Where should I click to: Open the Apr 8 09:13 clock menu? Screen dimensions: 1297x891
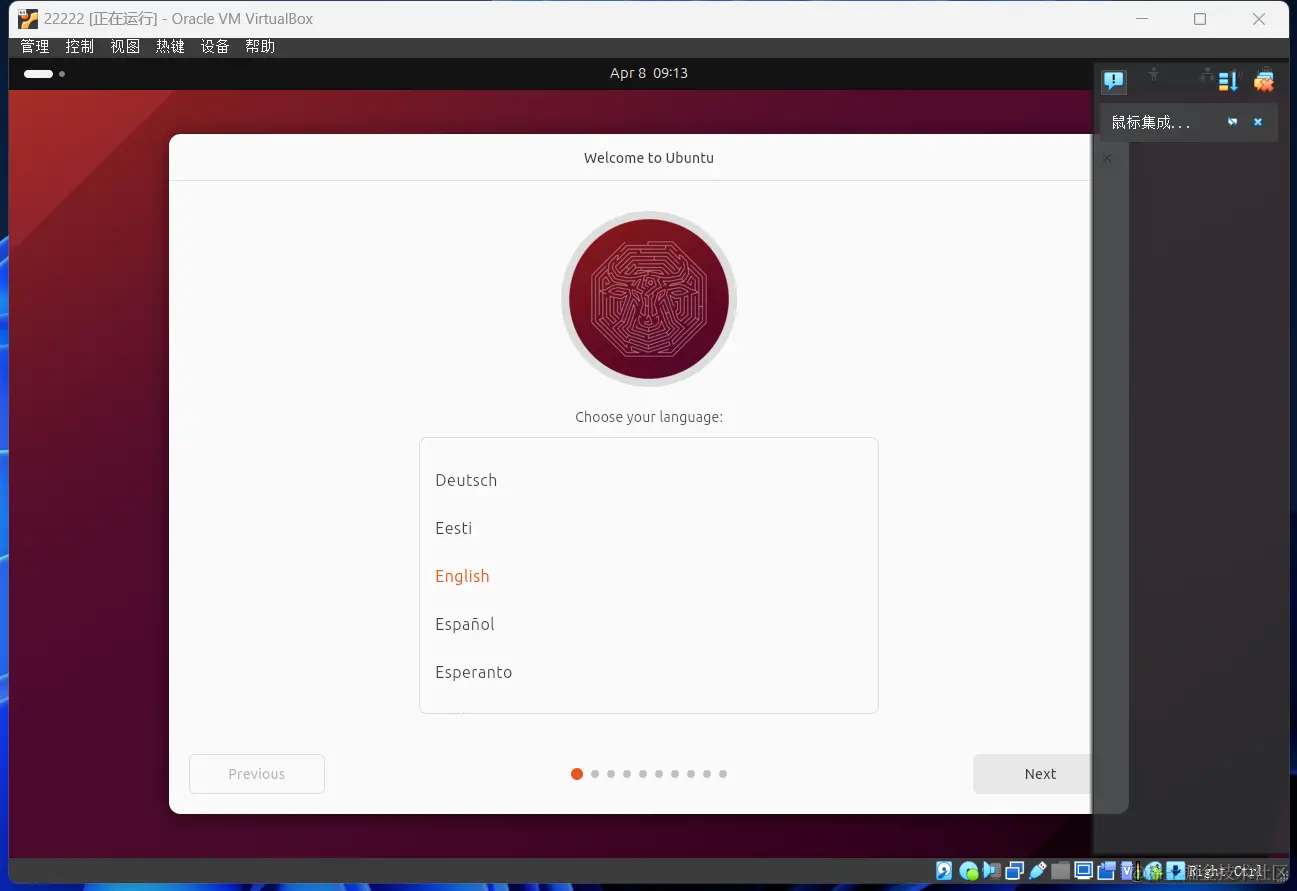click(x=649, y=73)
